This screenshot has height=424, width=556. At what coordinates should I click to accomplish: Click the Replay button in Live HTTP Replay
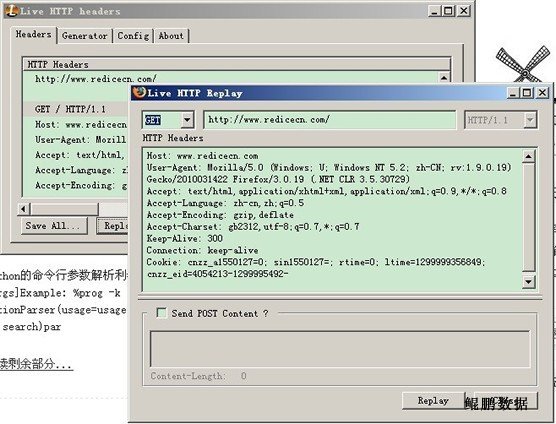tap(433, 401)
